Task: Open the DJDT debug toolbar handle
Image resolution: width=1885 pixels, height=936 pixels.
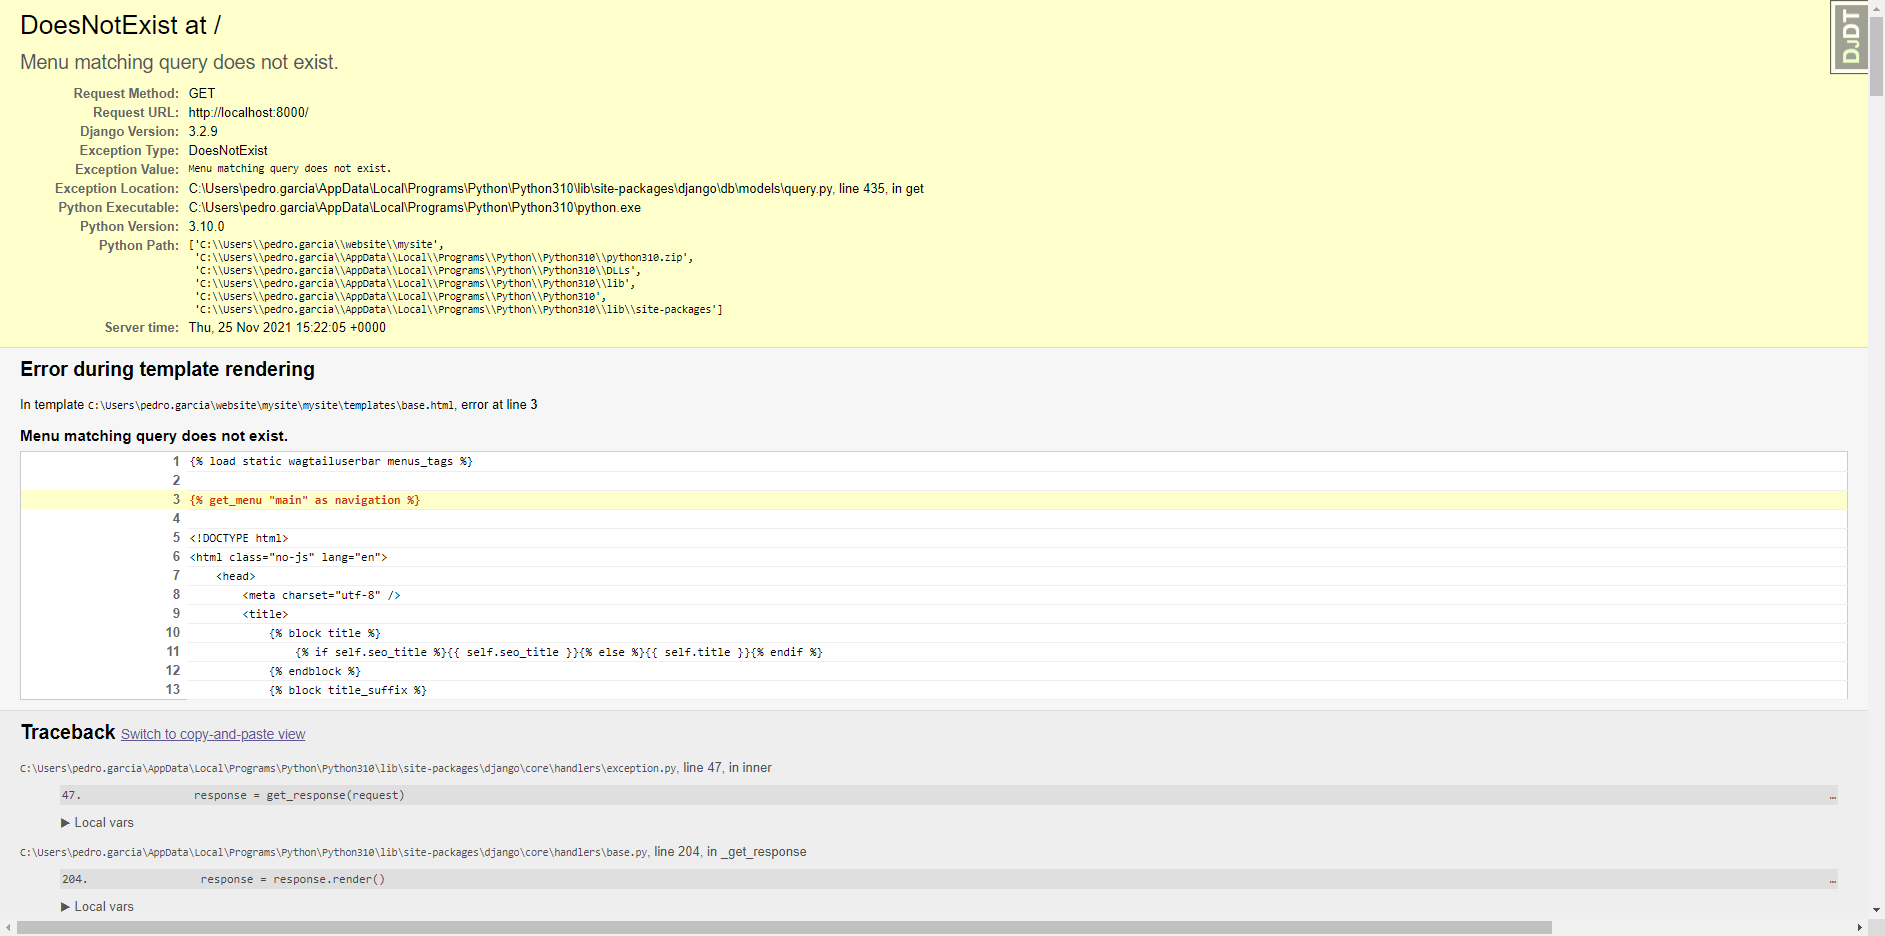Action: click(x=1852, y=35)
